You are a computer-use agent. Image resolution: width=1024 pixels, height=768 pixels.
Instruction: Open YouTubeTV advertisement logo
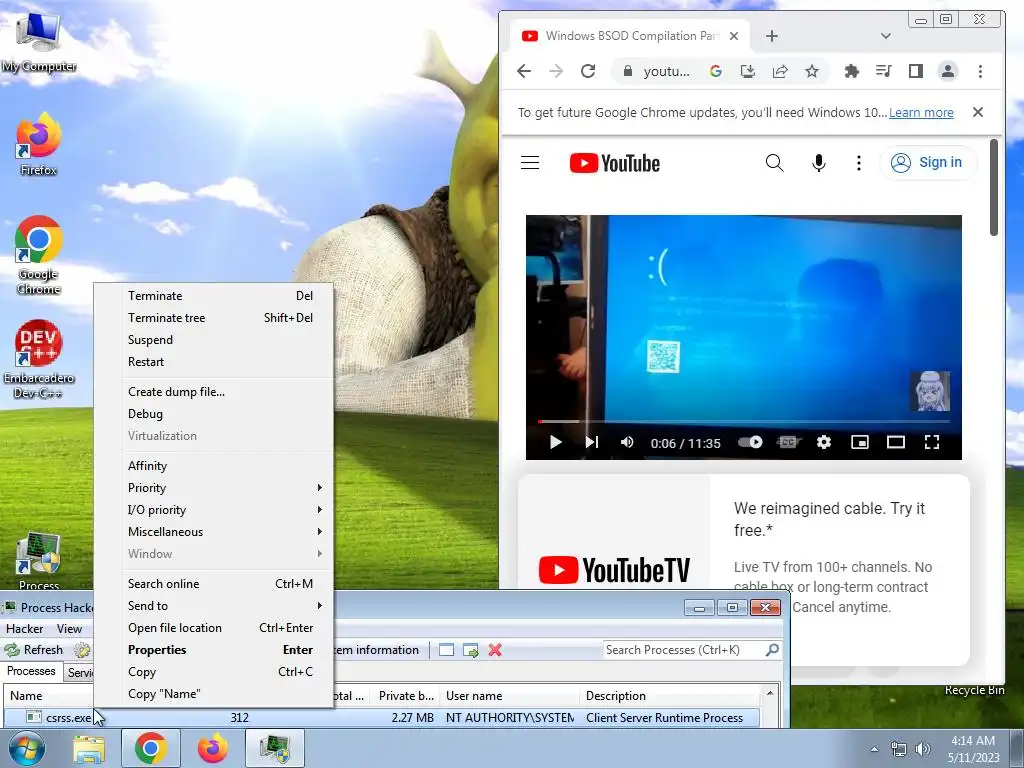click(x=614, y=570)
